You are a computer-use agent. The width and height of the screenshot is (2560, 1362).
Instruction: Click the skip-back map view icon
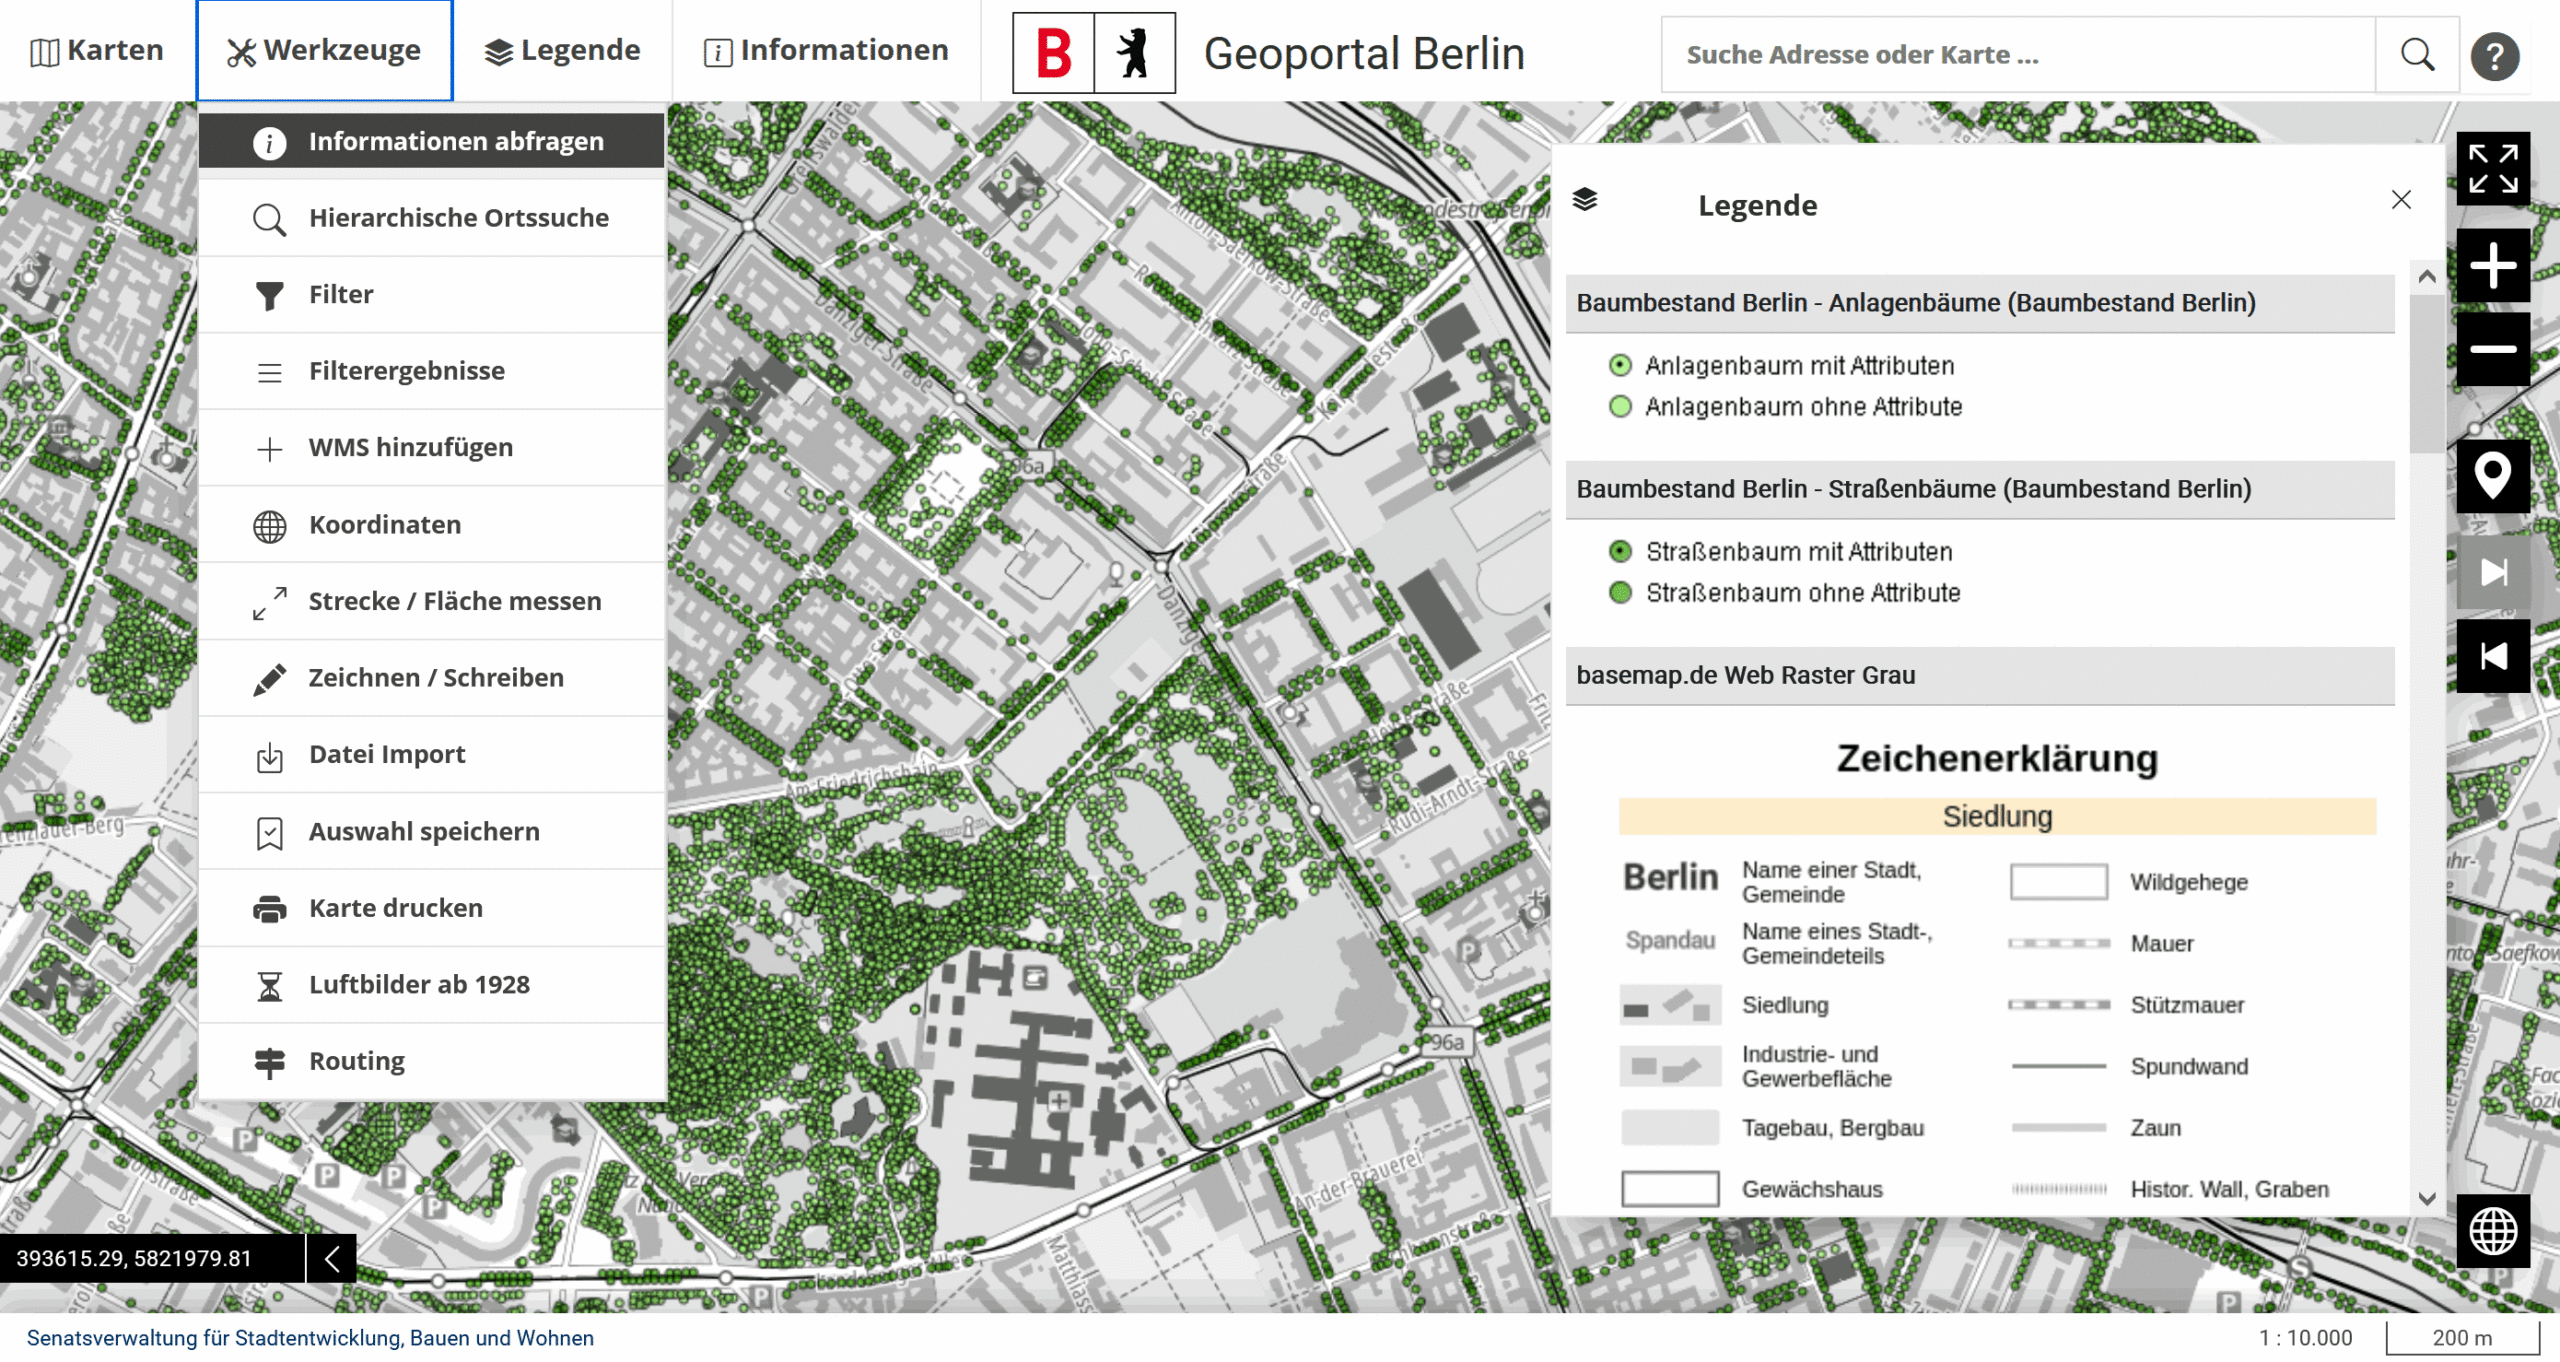[2492, 656]
